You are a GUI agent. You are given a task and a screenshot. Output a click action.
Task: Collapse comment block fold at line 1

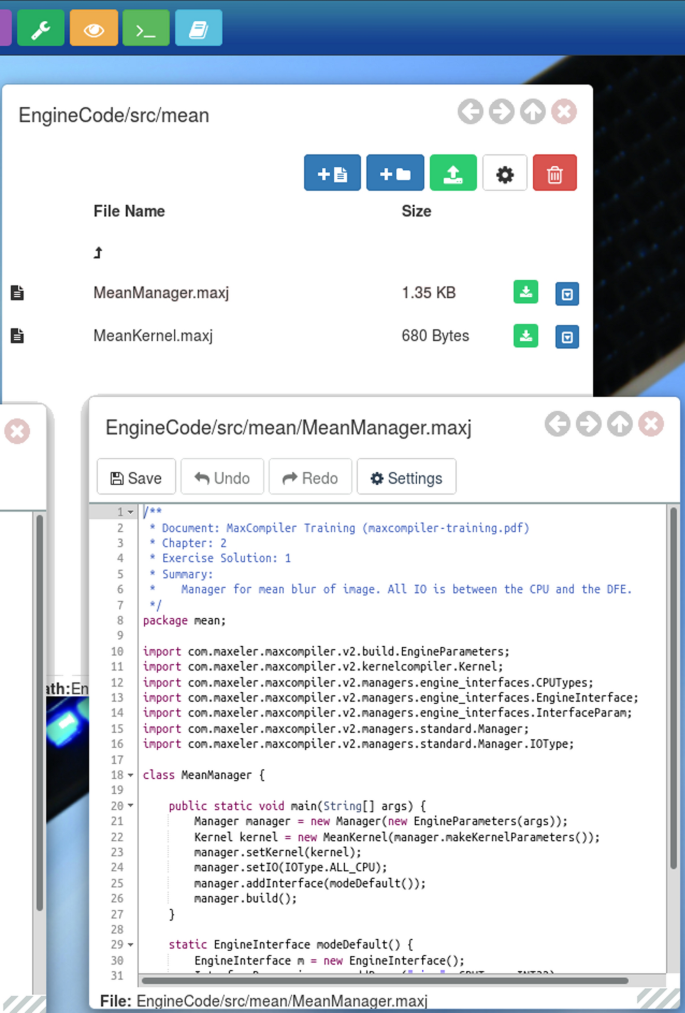130,512
